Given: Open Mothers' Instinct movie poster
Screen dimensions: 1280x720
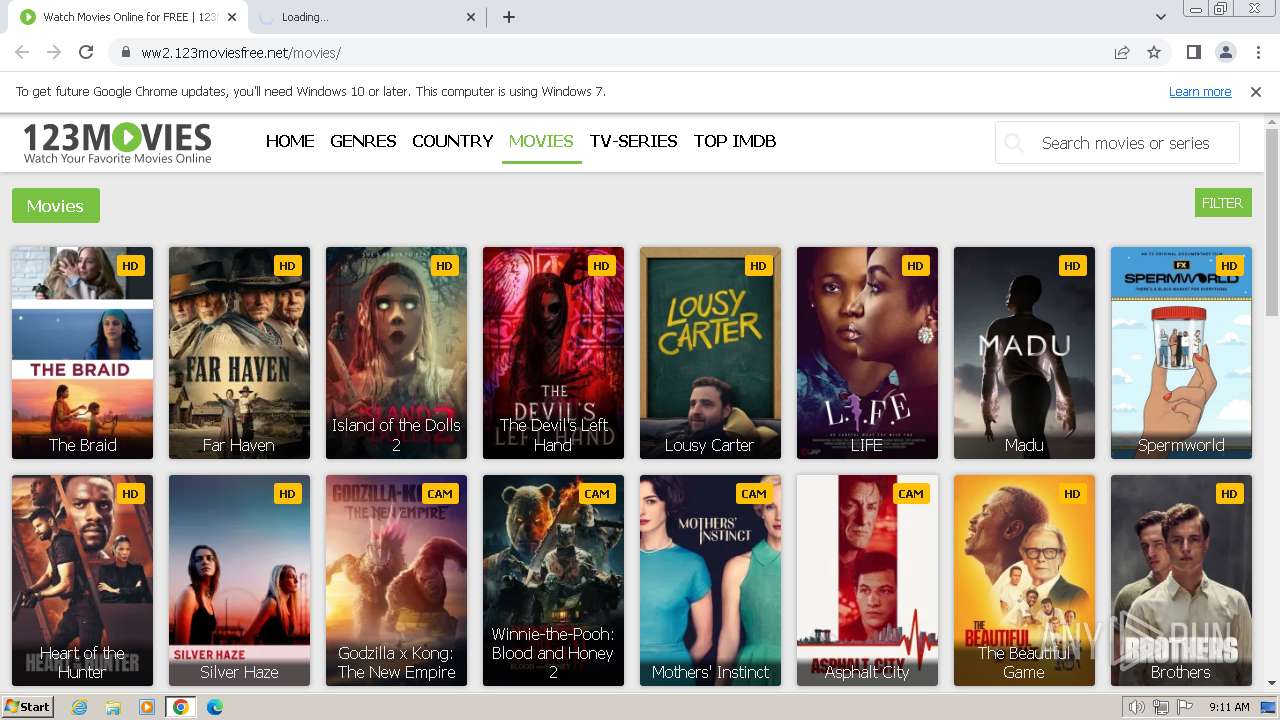Looking at the screenshot, I should point(710,581).
